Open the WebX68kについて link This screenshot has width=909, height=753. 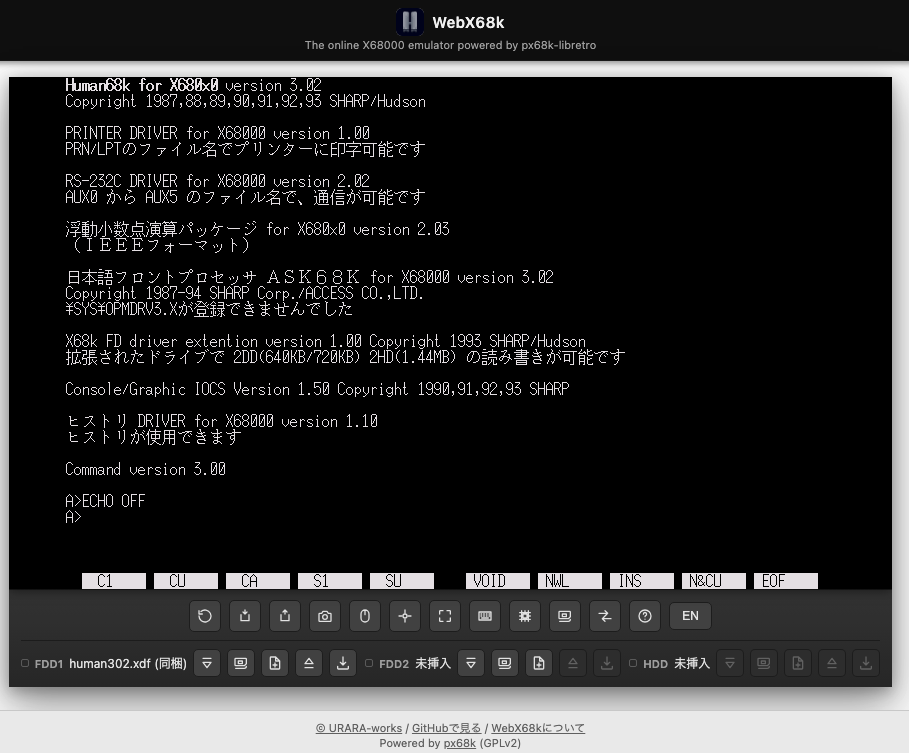(538, 728)
